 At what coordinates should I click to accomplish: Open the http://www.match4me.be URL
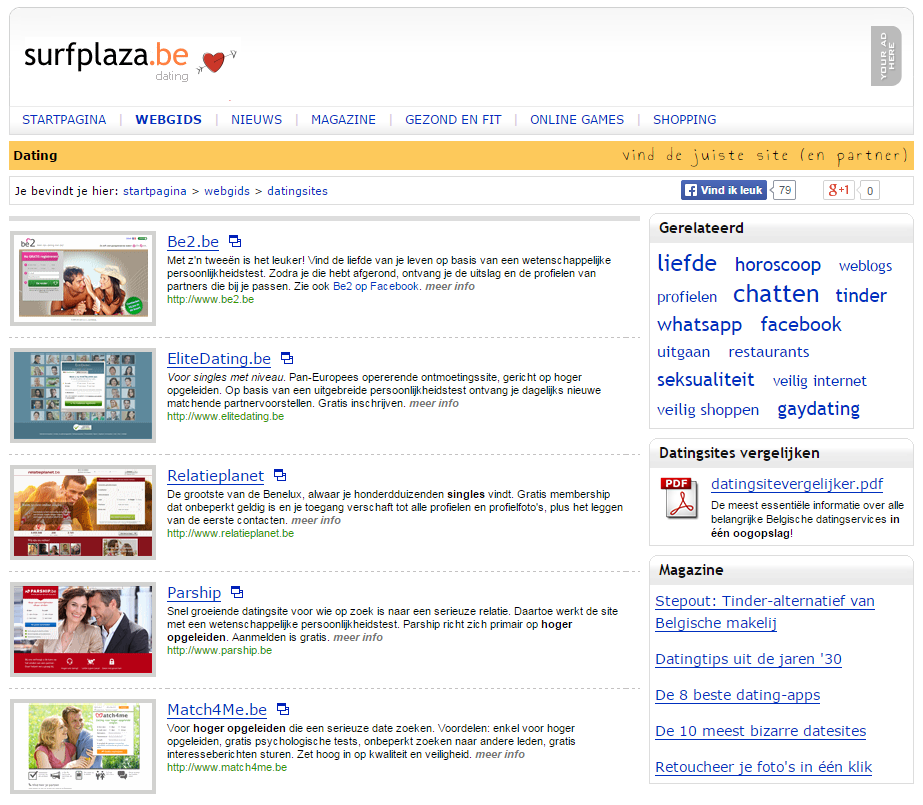click(227, 768)
